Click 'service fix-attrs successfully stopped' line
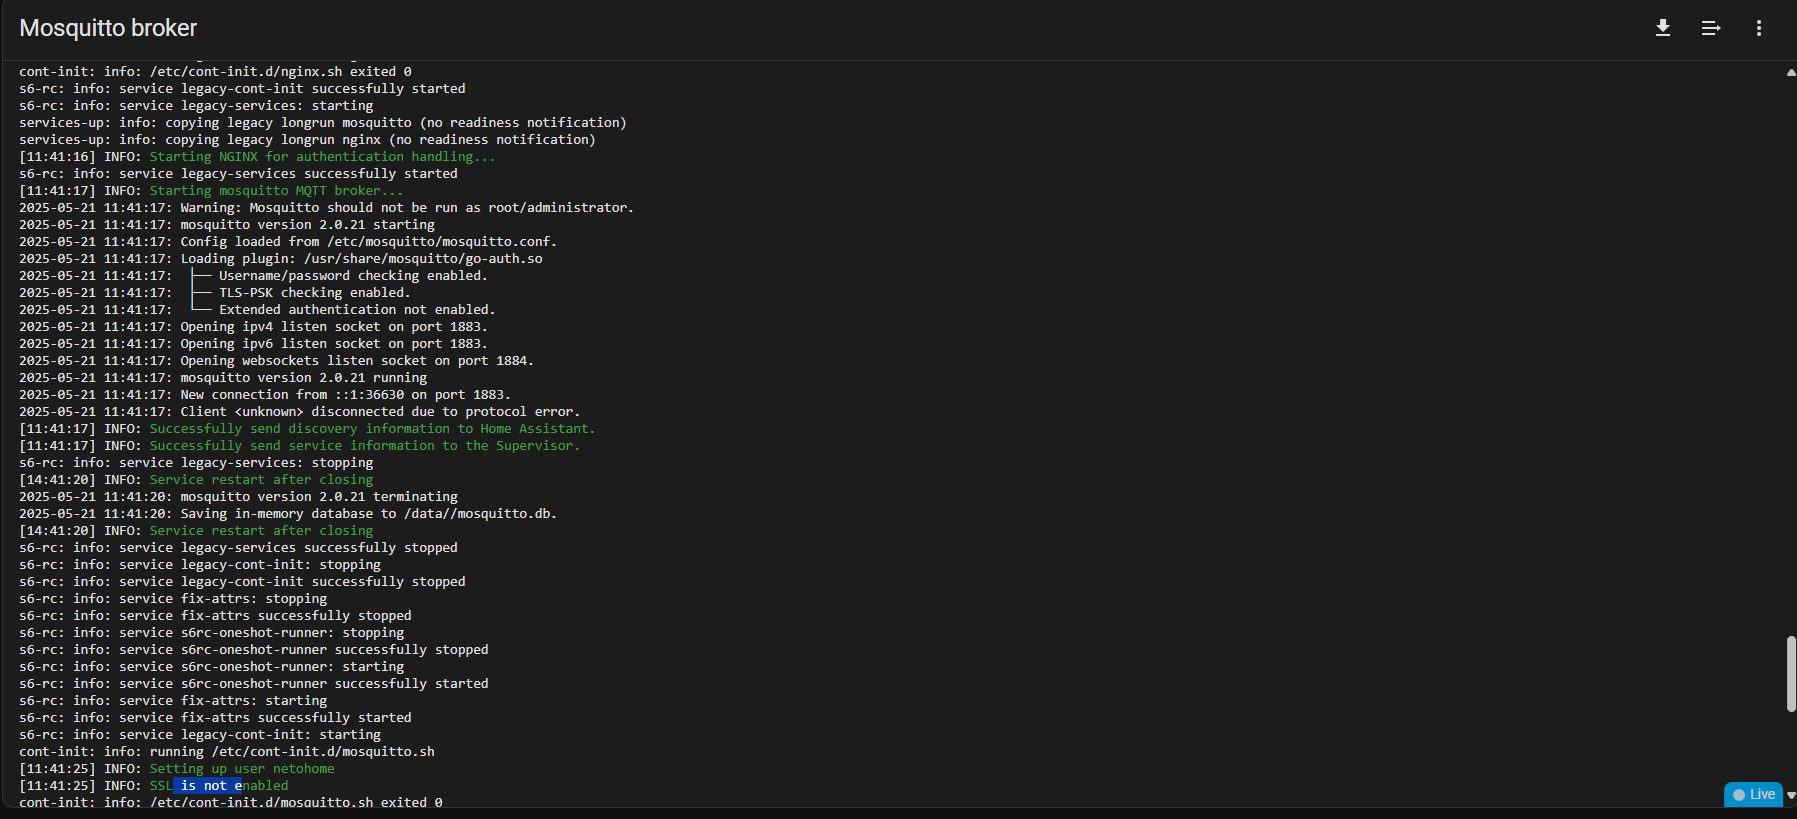This screenshot has height=819, width=1797. pos(215,615)
